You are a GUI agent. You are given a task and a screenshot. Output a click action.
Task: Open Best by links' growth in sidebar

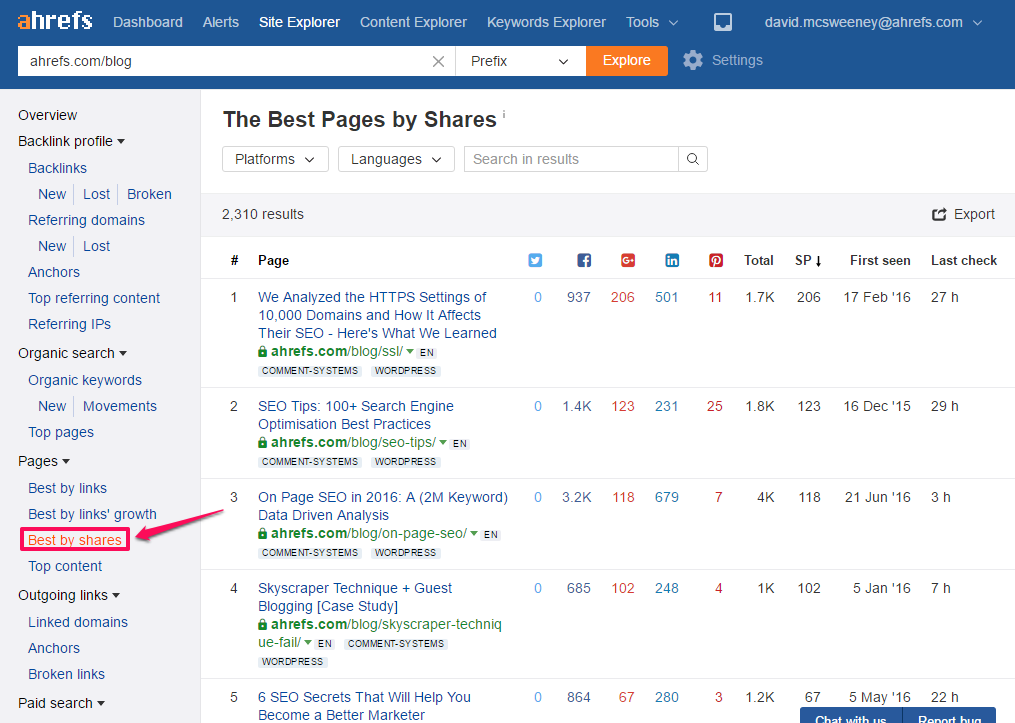click(92, 515)
